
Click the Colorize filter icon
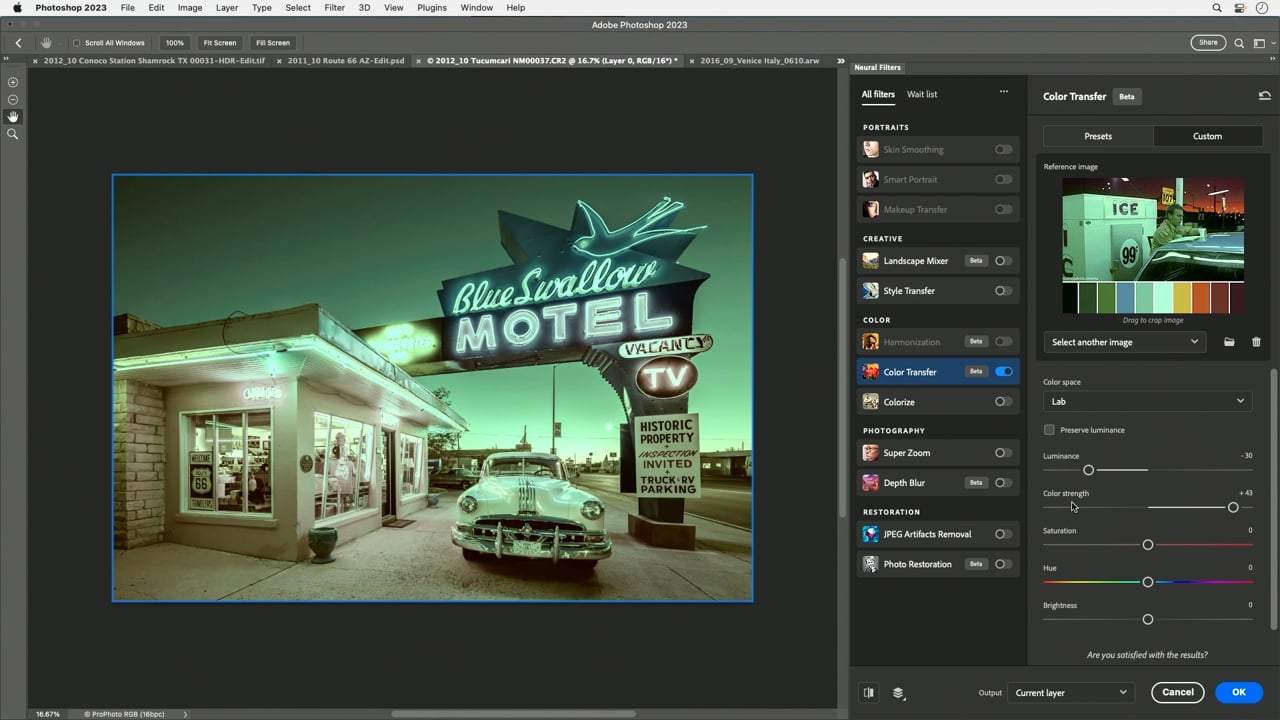870,401
